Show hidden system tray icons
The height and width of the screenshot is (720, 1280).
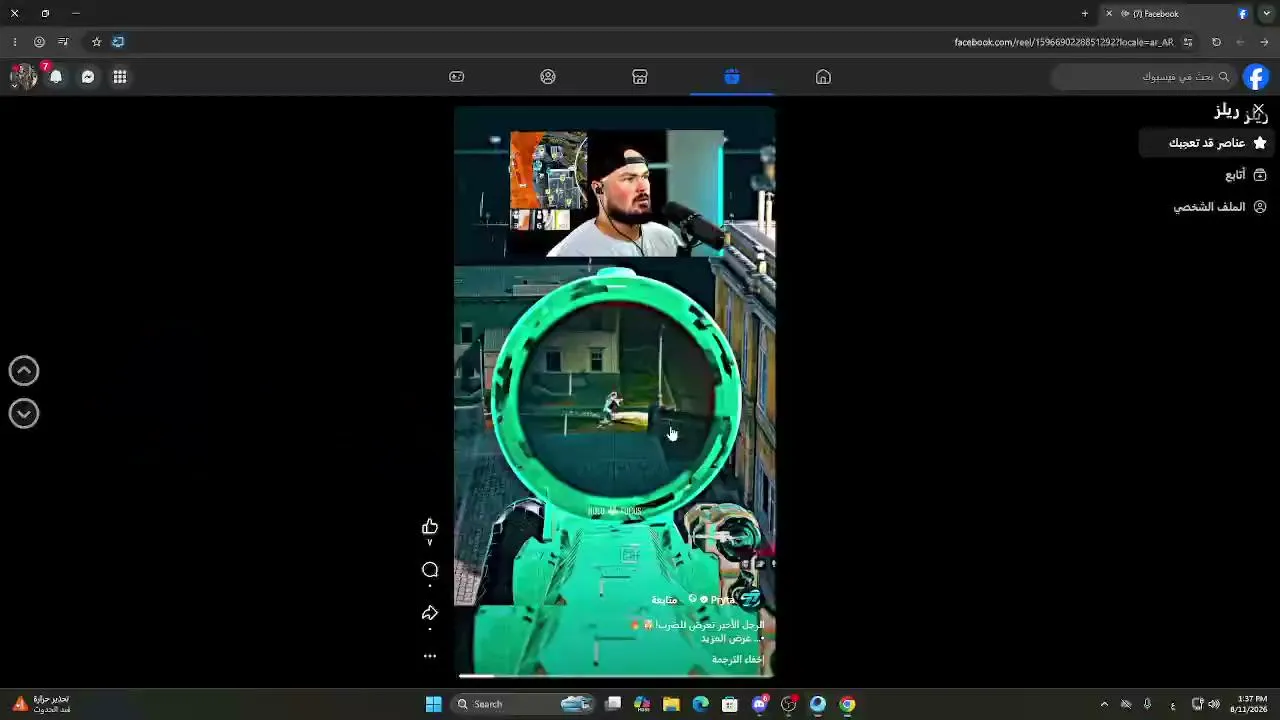click(1104, 704)
